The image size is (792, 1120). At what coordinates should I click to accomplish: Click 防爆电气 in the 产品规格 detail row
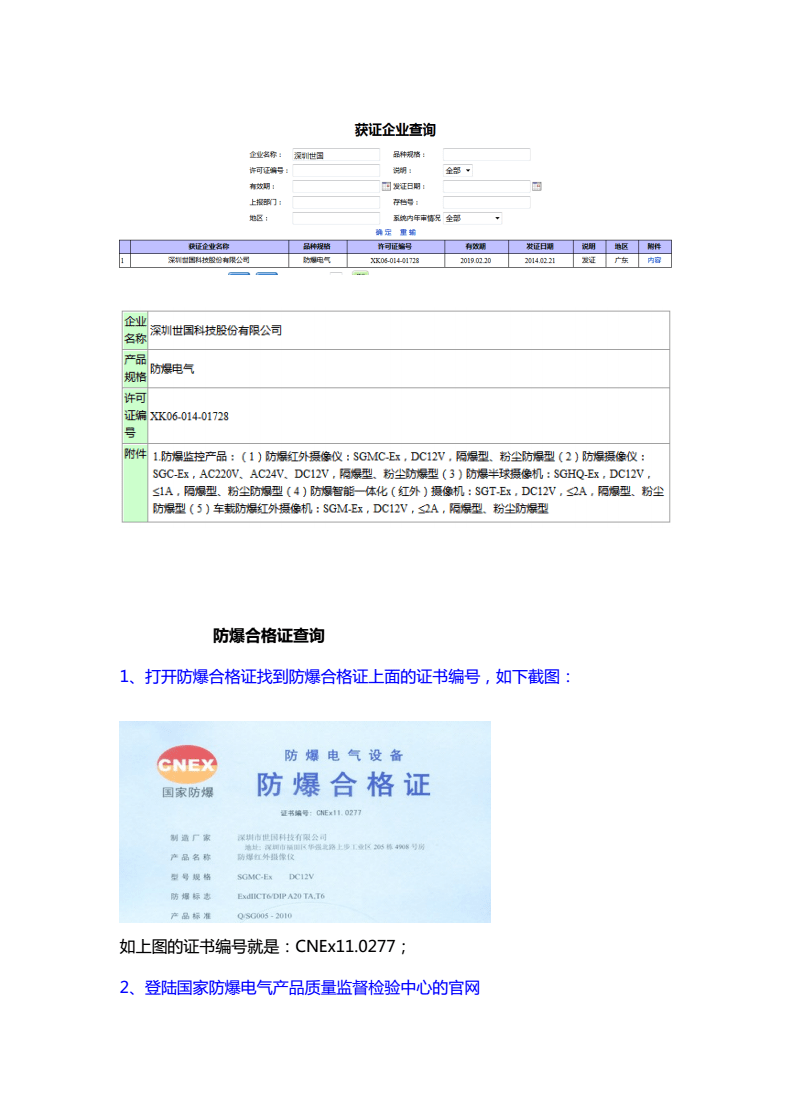pos(172,369)
